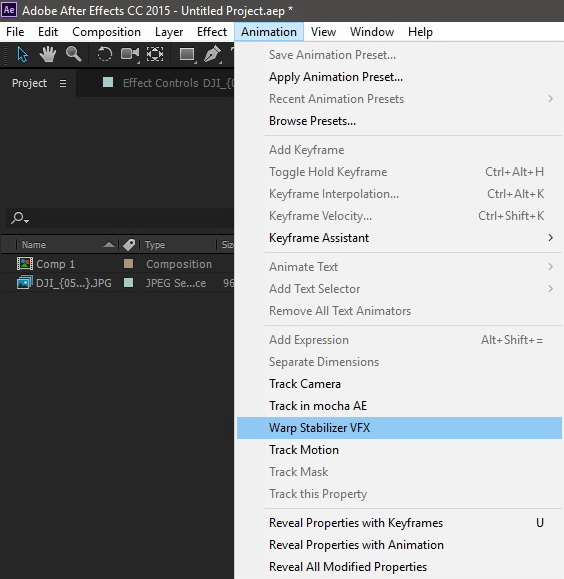Select the Pen tool
This screenshot has width=564, height=579.
pos(212,54)
